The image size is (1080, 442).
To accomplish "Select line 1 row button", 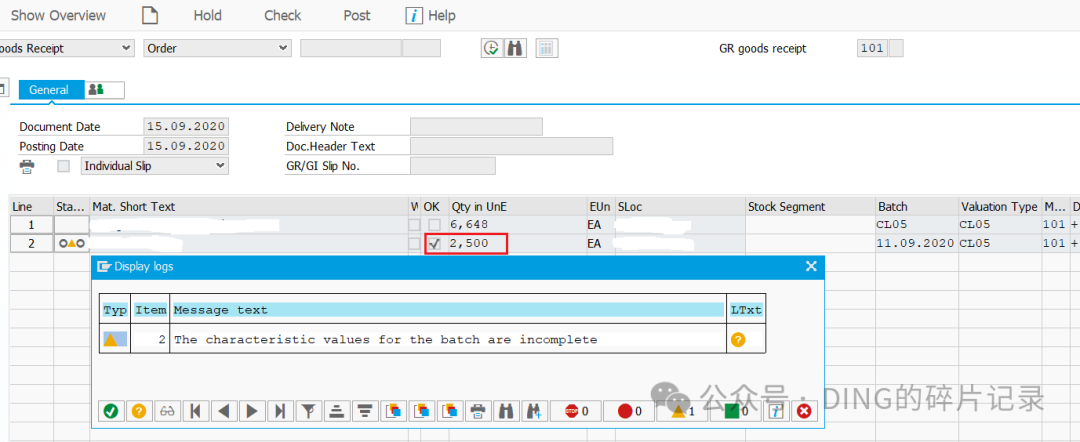I will coord(32,224).
